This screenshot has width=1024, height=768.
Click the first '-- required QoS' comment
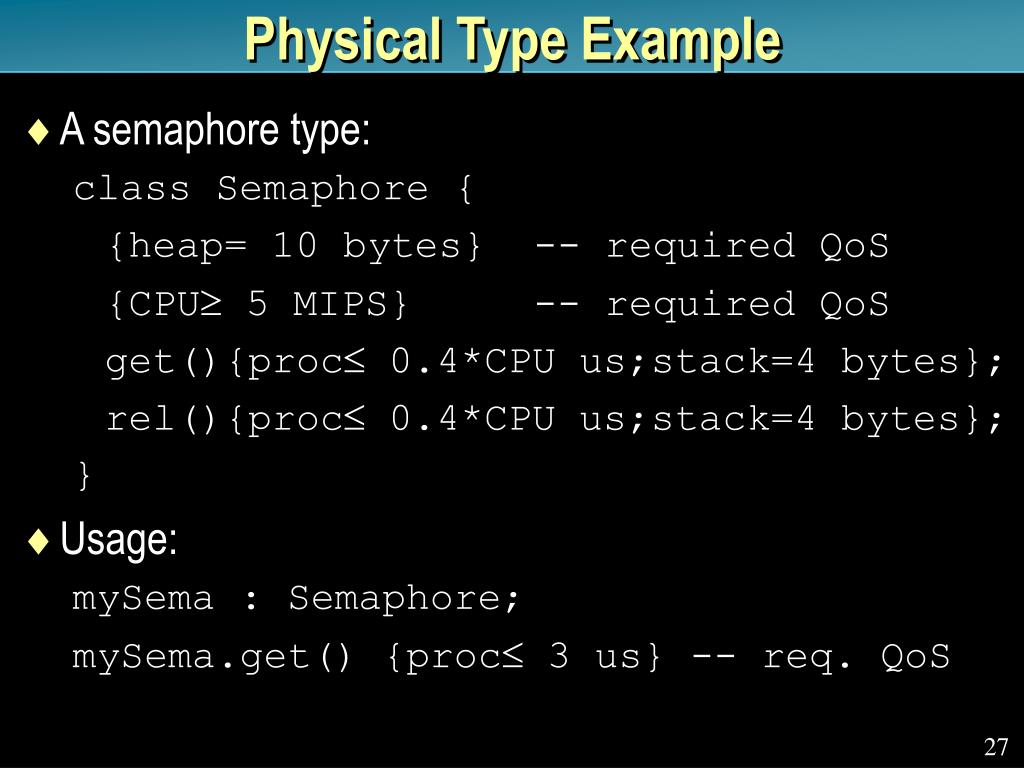(x=712, y=247)
